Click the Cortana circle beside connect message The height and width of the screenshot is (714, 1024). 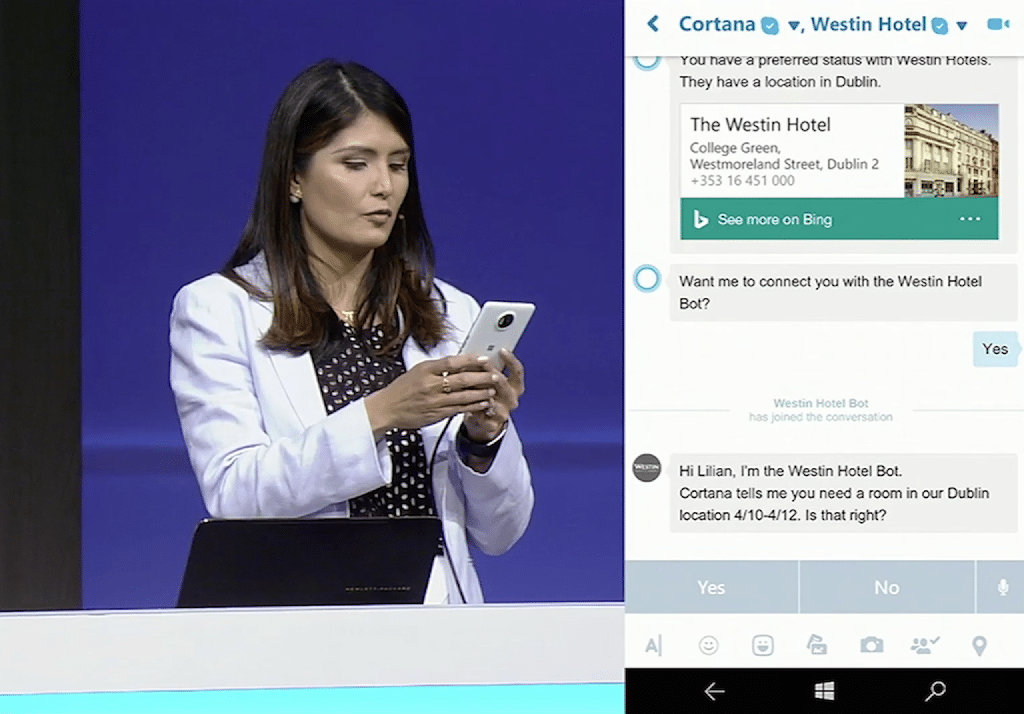click(647, 279)
